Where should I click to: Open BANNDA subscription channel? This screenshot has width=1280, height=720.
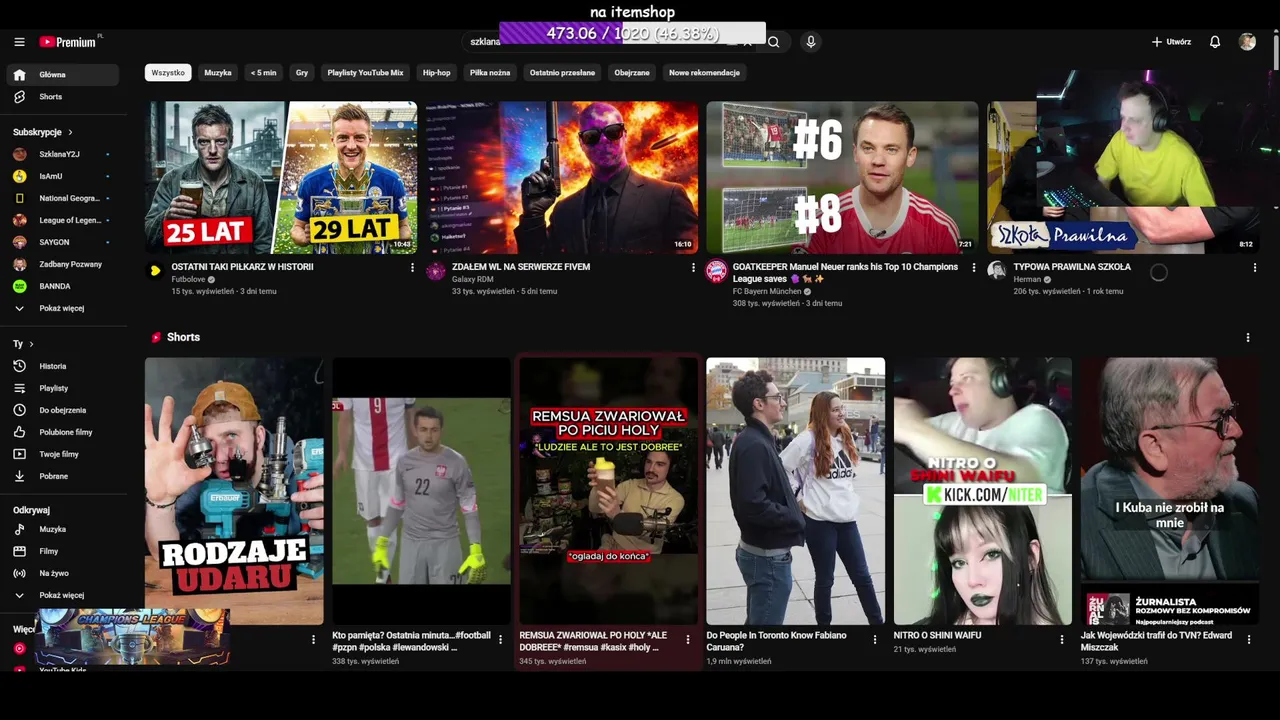[x=62, y=286]
